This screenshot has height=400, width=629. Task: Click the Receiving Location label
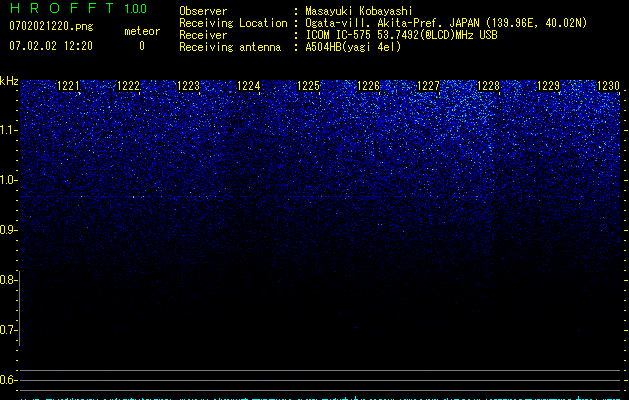(233, 23)
